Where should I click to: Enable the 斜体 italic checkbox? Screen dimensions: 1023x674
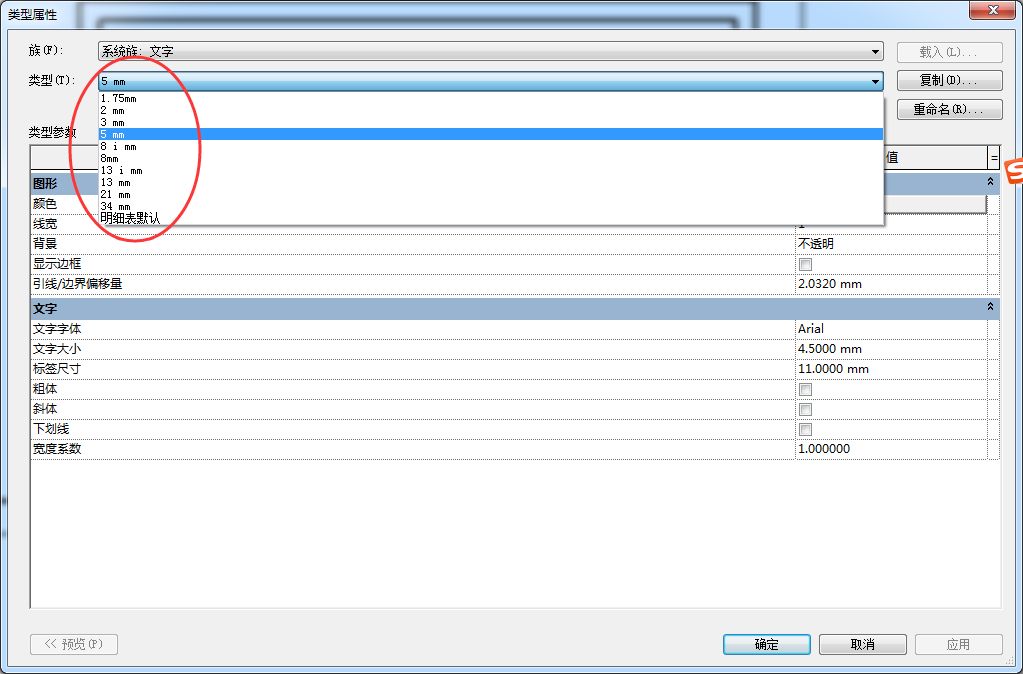pyautogui.click(x=806, y=409)
